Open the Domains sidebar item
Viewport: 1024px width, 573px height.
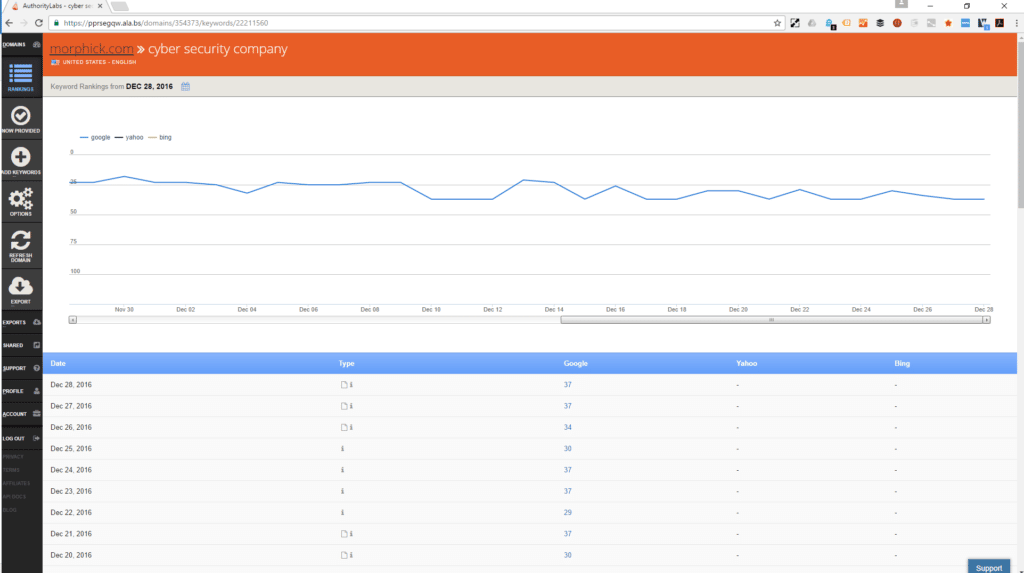[21, 44]
